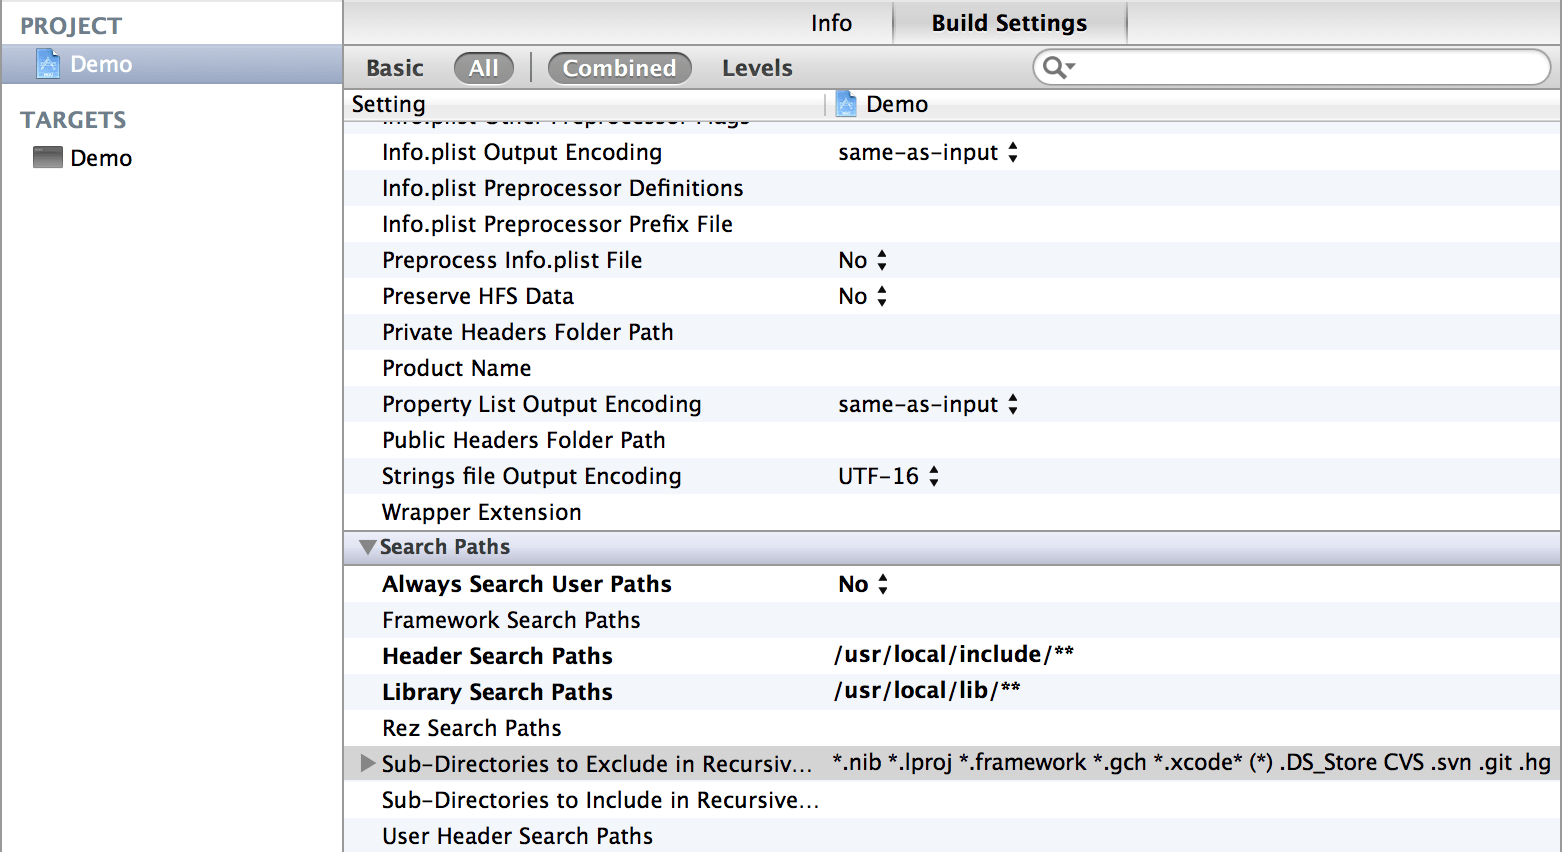
Task: Click the Demo column header project icon
Action: coord(846,104)
